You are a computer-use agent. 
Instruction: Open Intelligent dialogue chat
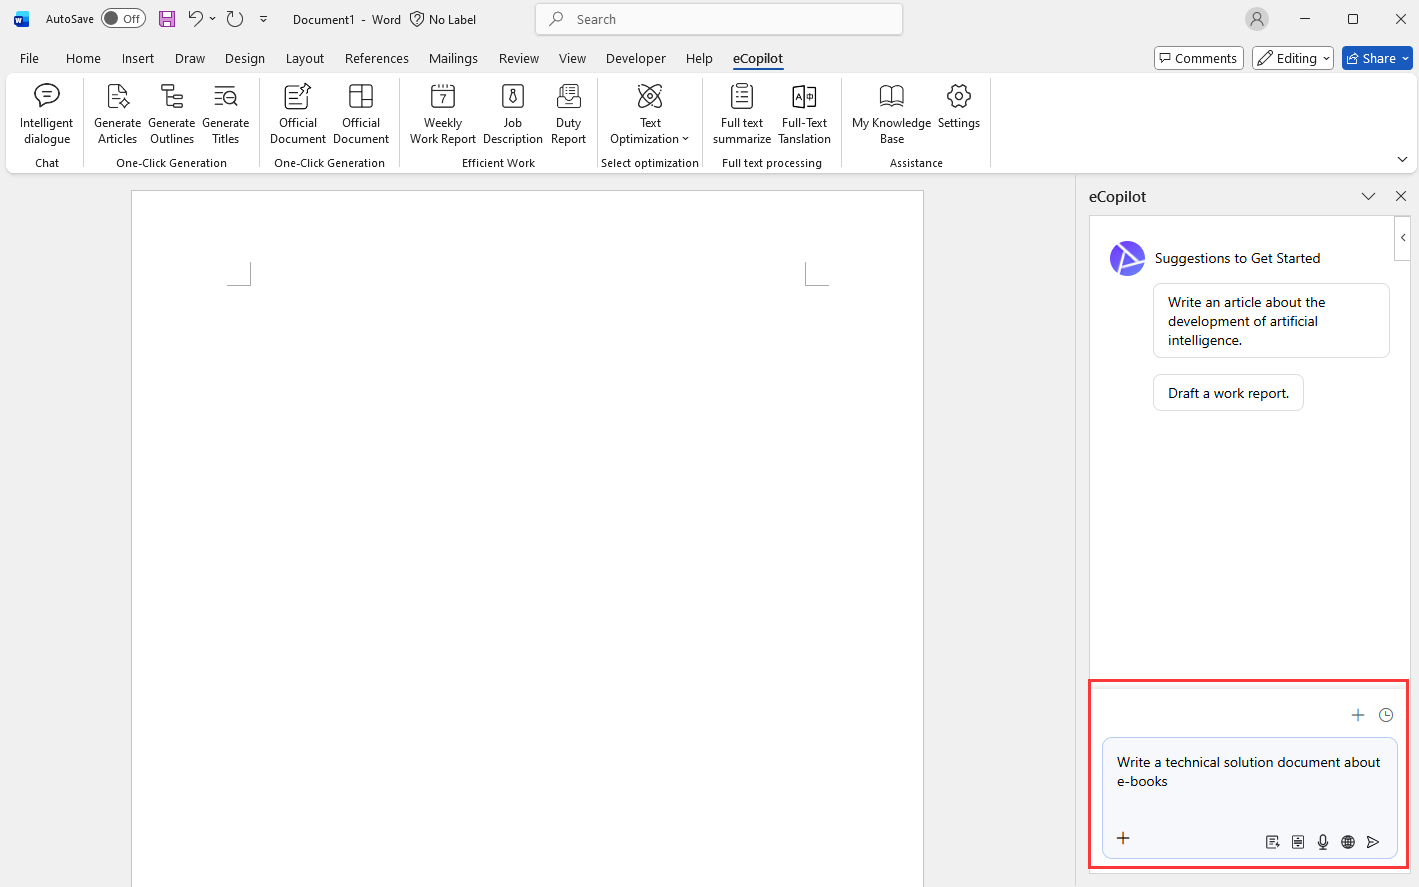[47, 114]
